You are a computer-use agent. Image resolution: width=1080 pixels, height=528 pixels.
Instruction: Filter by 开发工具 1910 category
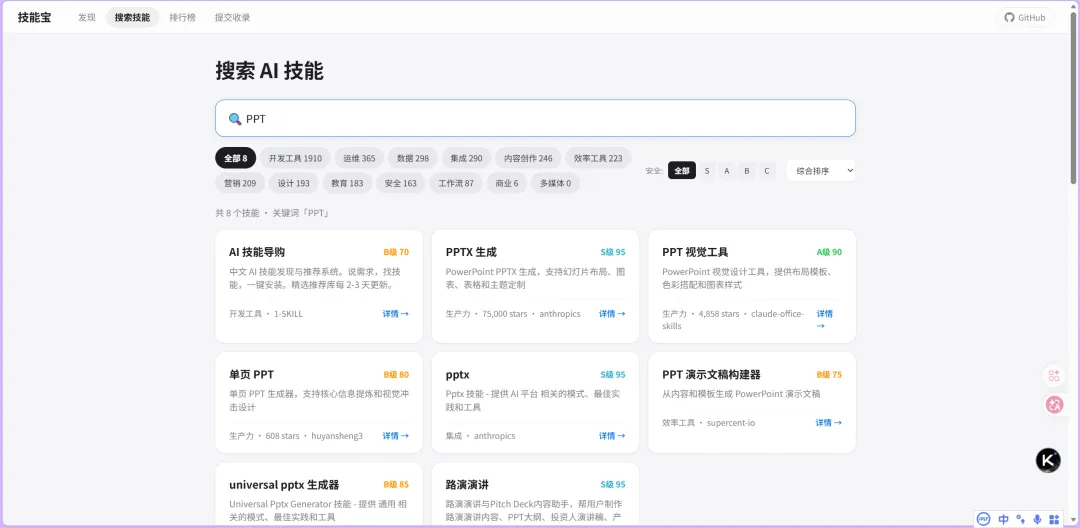coord(295,158)
